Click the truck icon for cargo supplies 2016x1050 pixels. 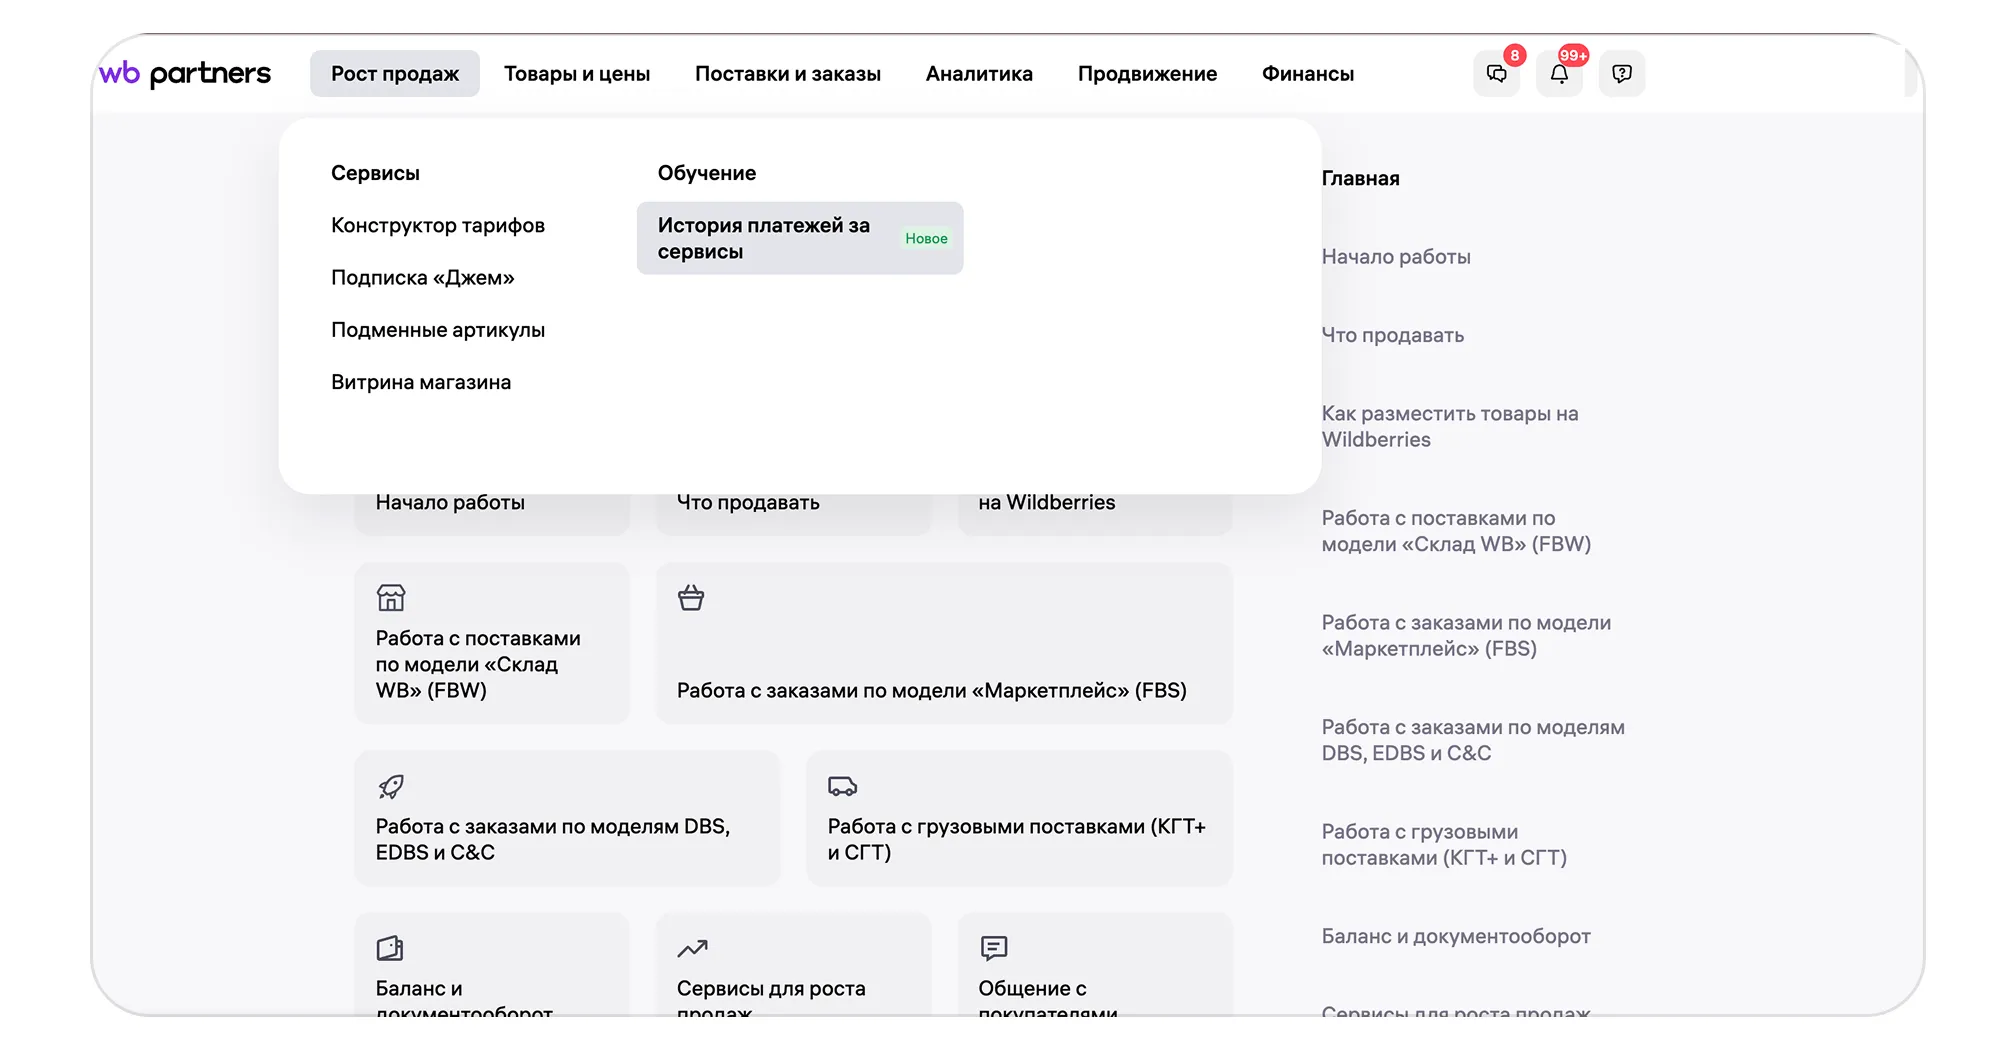click(x=842, y=786)
